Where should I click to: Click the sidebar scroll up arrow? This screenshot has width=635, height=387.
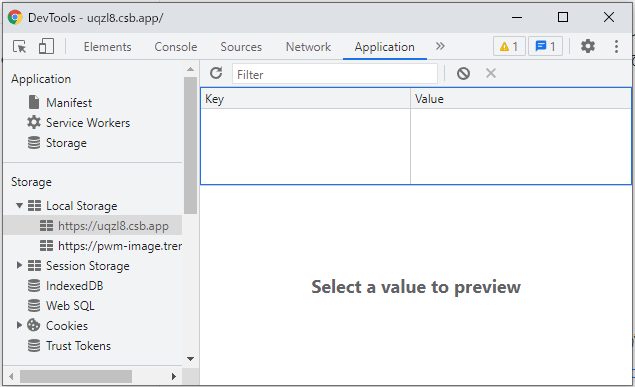pos(190,70)
